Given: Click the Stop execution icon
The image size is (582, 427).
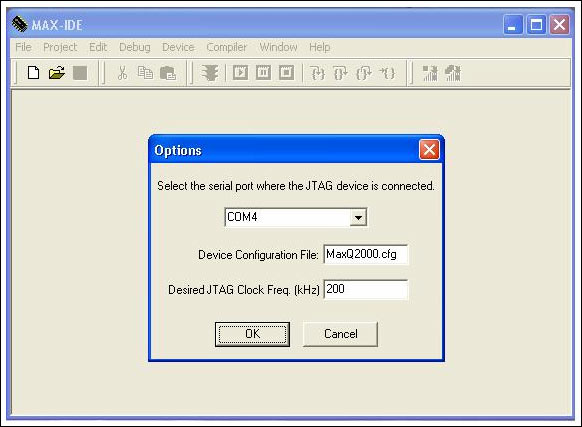Looking at the screenshot, I should (286, 72).
